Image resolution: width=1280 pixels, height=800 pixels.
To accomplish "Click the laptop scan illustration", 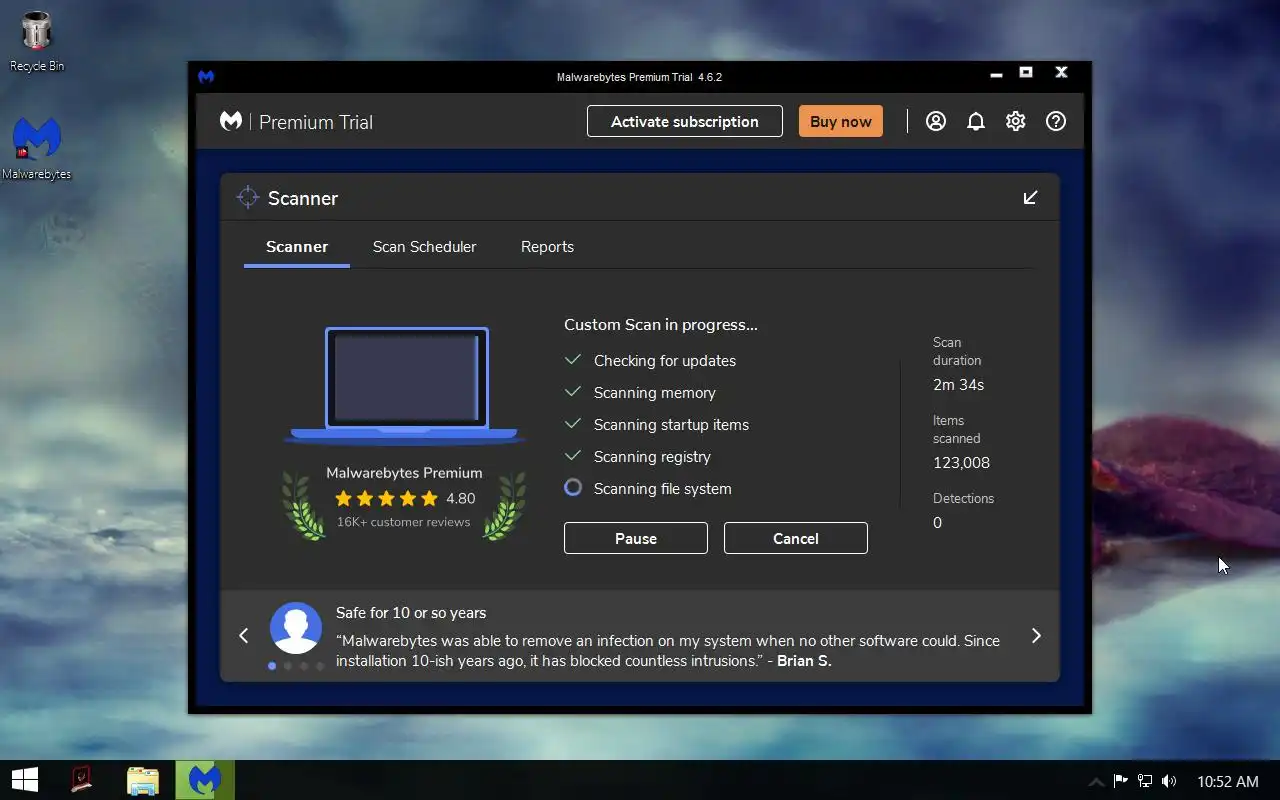I will (406, 385).
